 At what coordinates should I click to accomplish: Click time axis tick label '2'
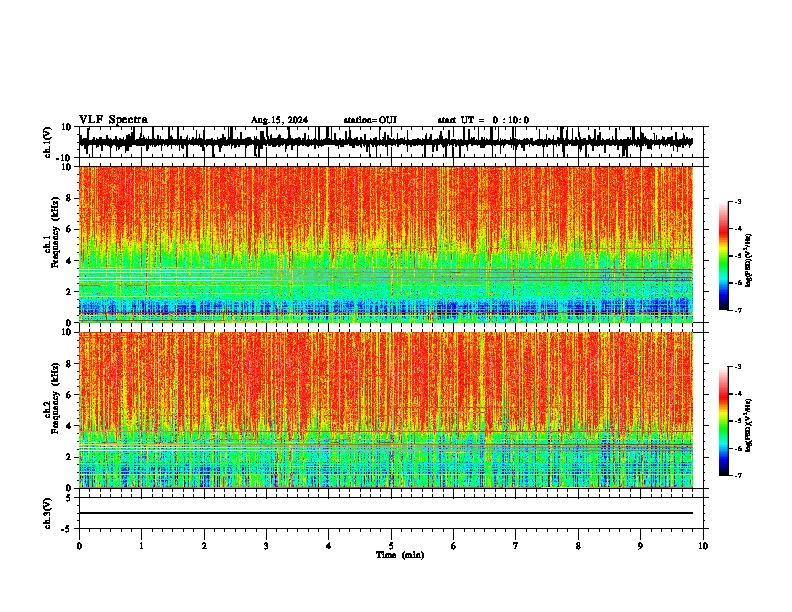pos(204,546)
